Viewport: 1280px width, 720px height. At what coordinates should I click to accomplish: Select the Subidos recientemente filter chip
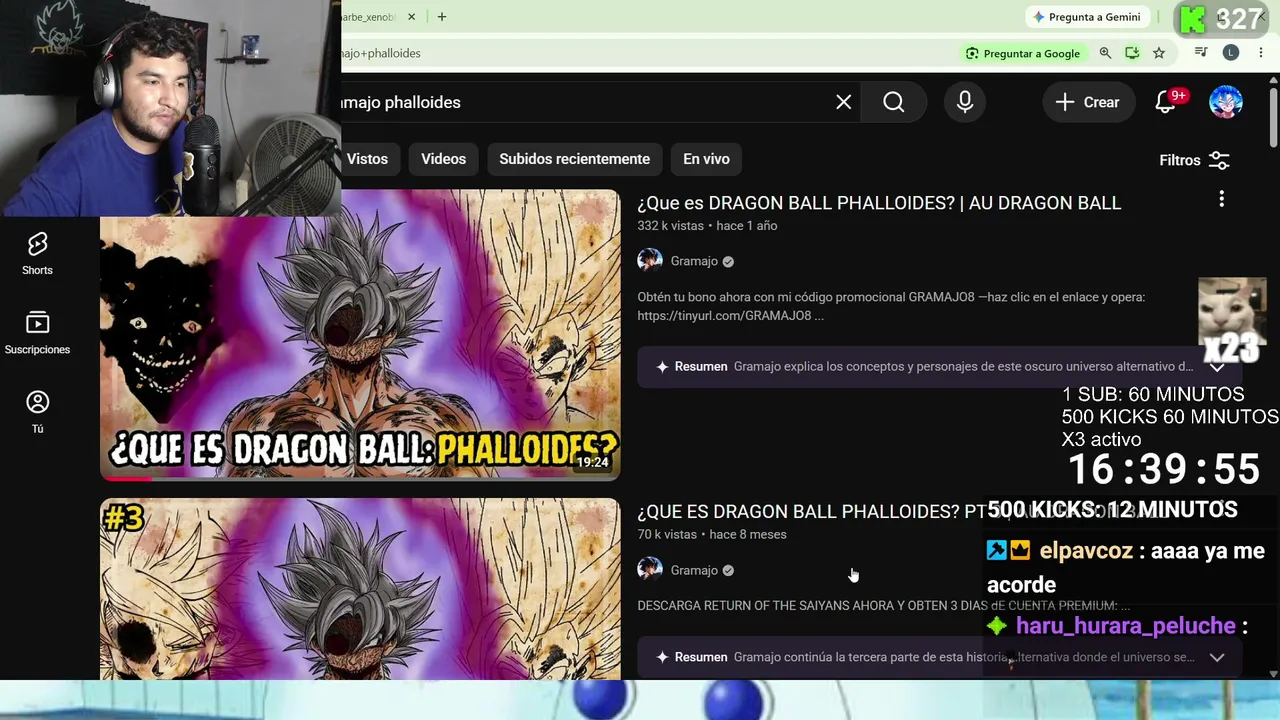(x=574, y=159)
